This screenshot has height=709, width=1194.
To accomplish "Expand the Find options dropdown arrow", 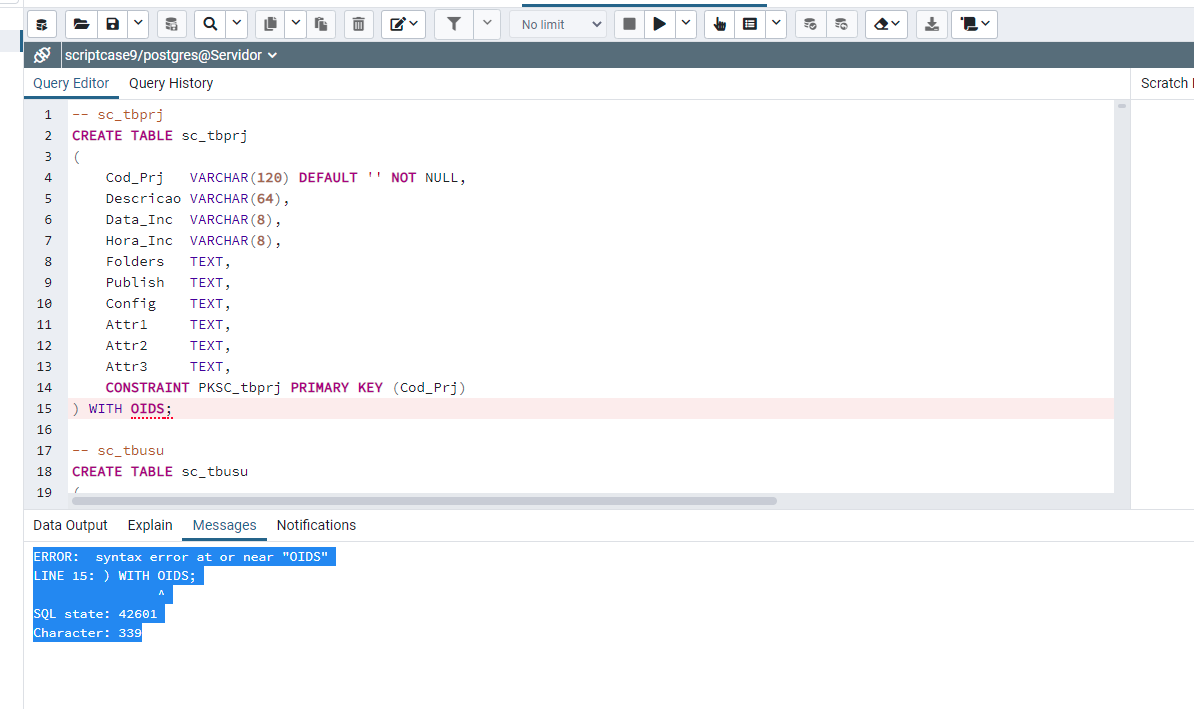I will [x=237, y=24].
